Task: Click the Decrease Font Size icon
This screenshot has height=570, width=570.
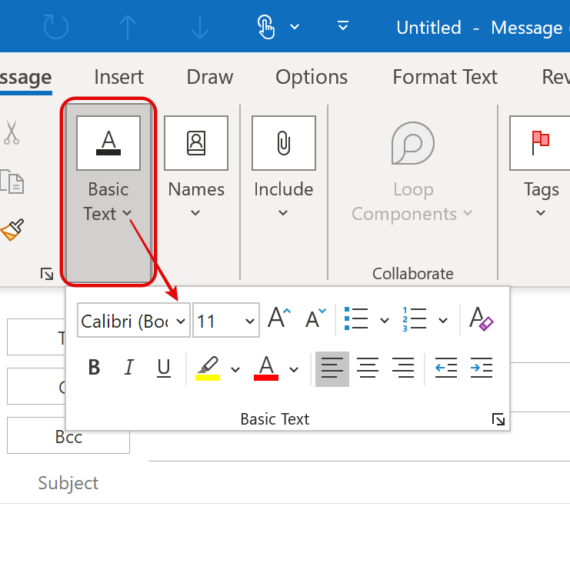Action: tap(315, 318)
